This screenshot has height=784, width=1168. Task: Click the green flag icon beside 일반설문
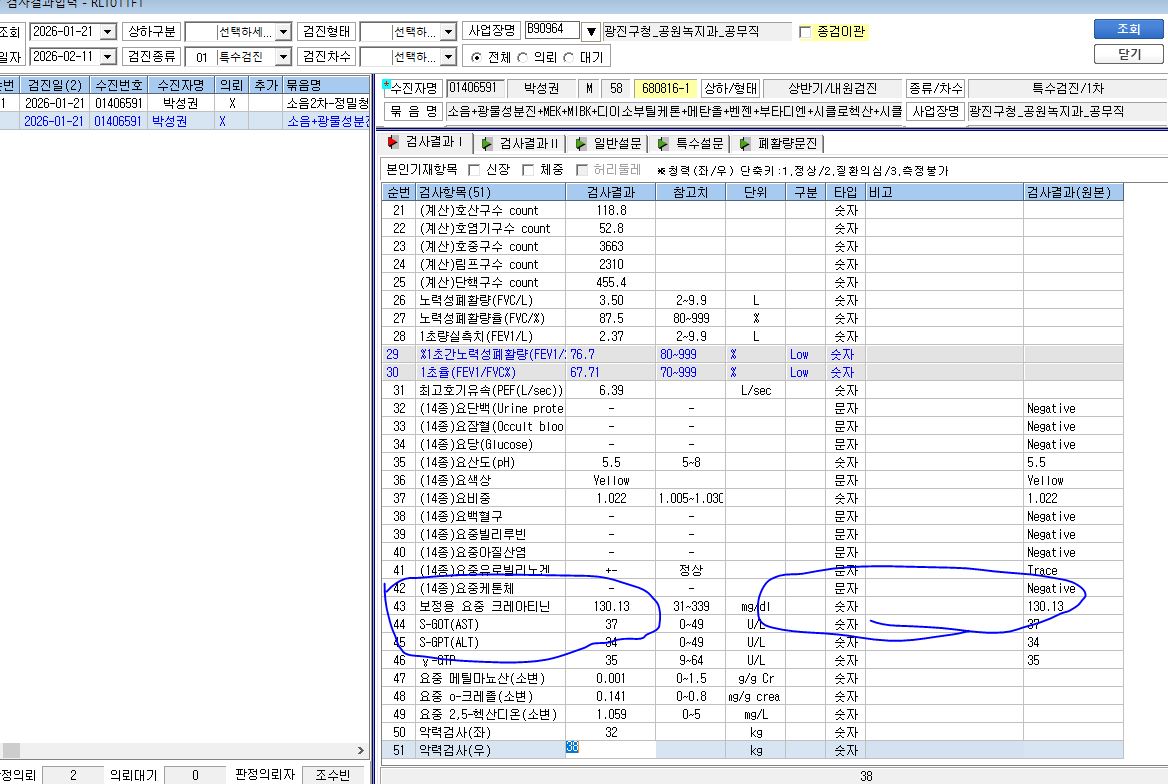point(581,143)
